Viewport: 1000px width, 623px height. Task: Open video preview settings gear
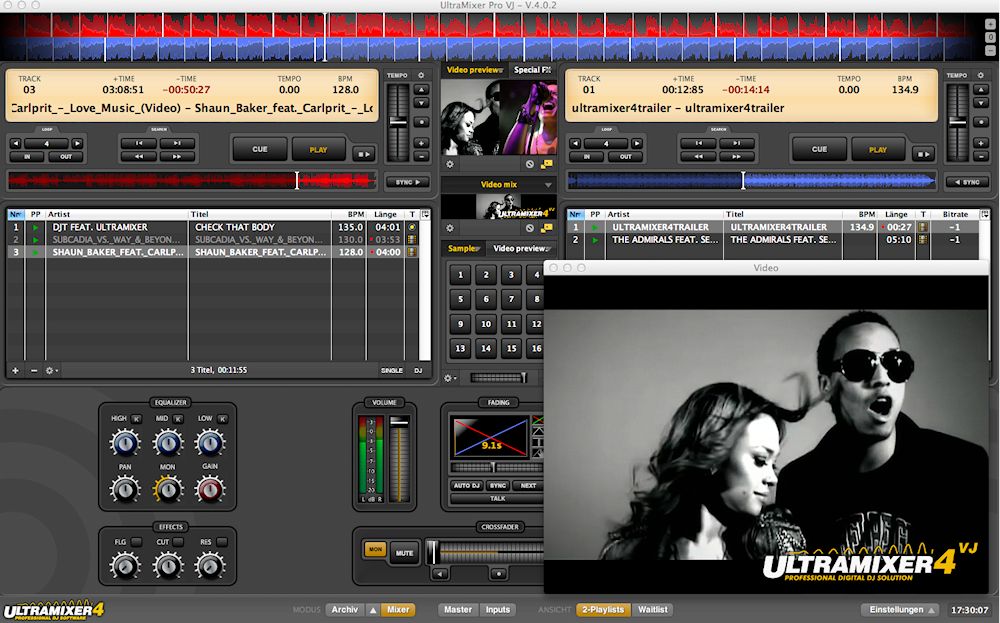coord(450,164)
